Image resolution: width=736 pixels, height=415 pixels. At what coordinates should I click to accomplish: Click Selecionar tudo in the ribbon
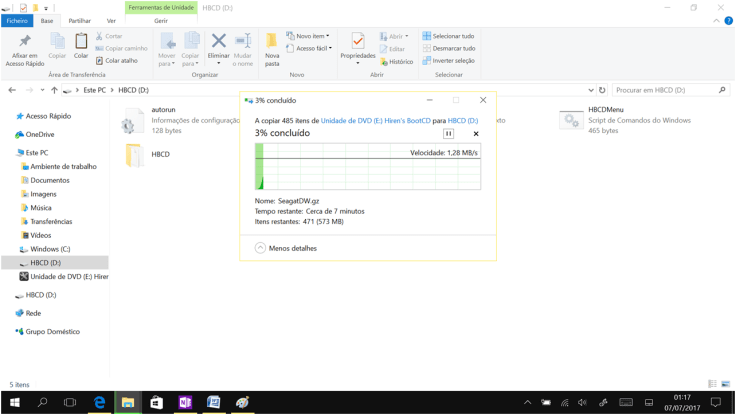[x=448, y=36]
